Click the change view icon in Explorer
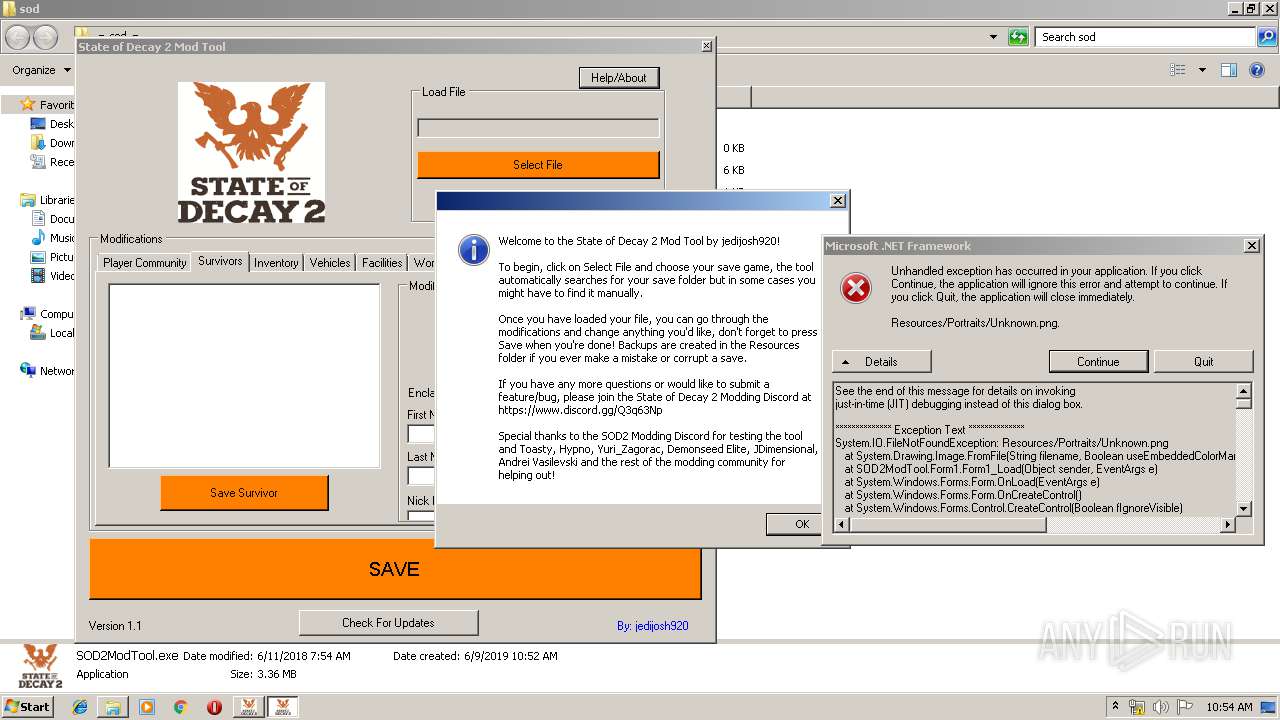The width and height of the screenshot is (1280, 720). point(1178,70)
